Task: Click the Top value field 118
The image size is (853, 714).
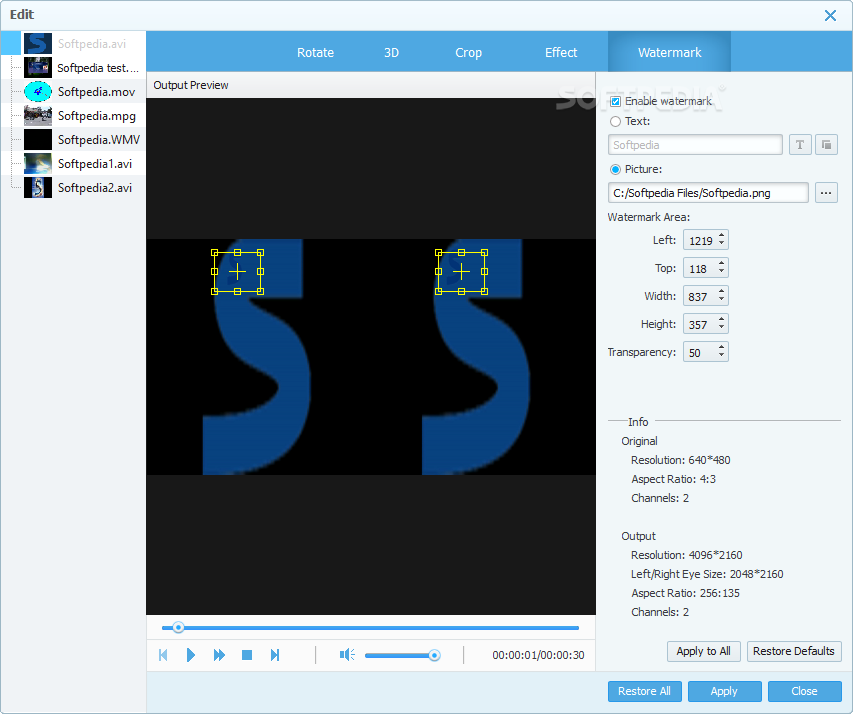Action: pos(701,268)
